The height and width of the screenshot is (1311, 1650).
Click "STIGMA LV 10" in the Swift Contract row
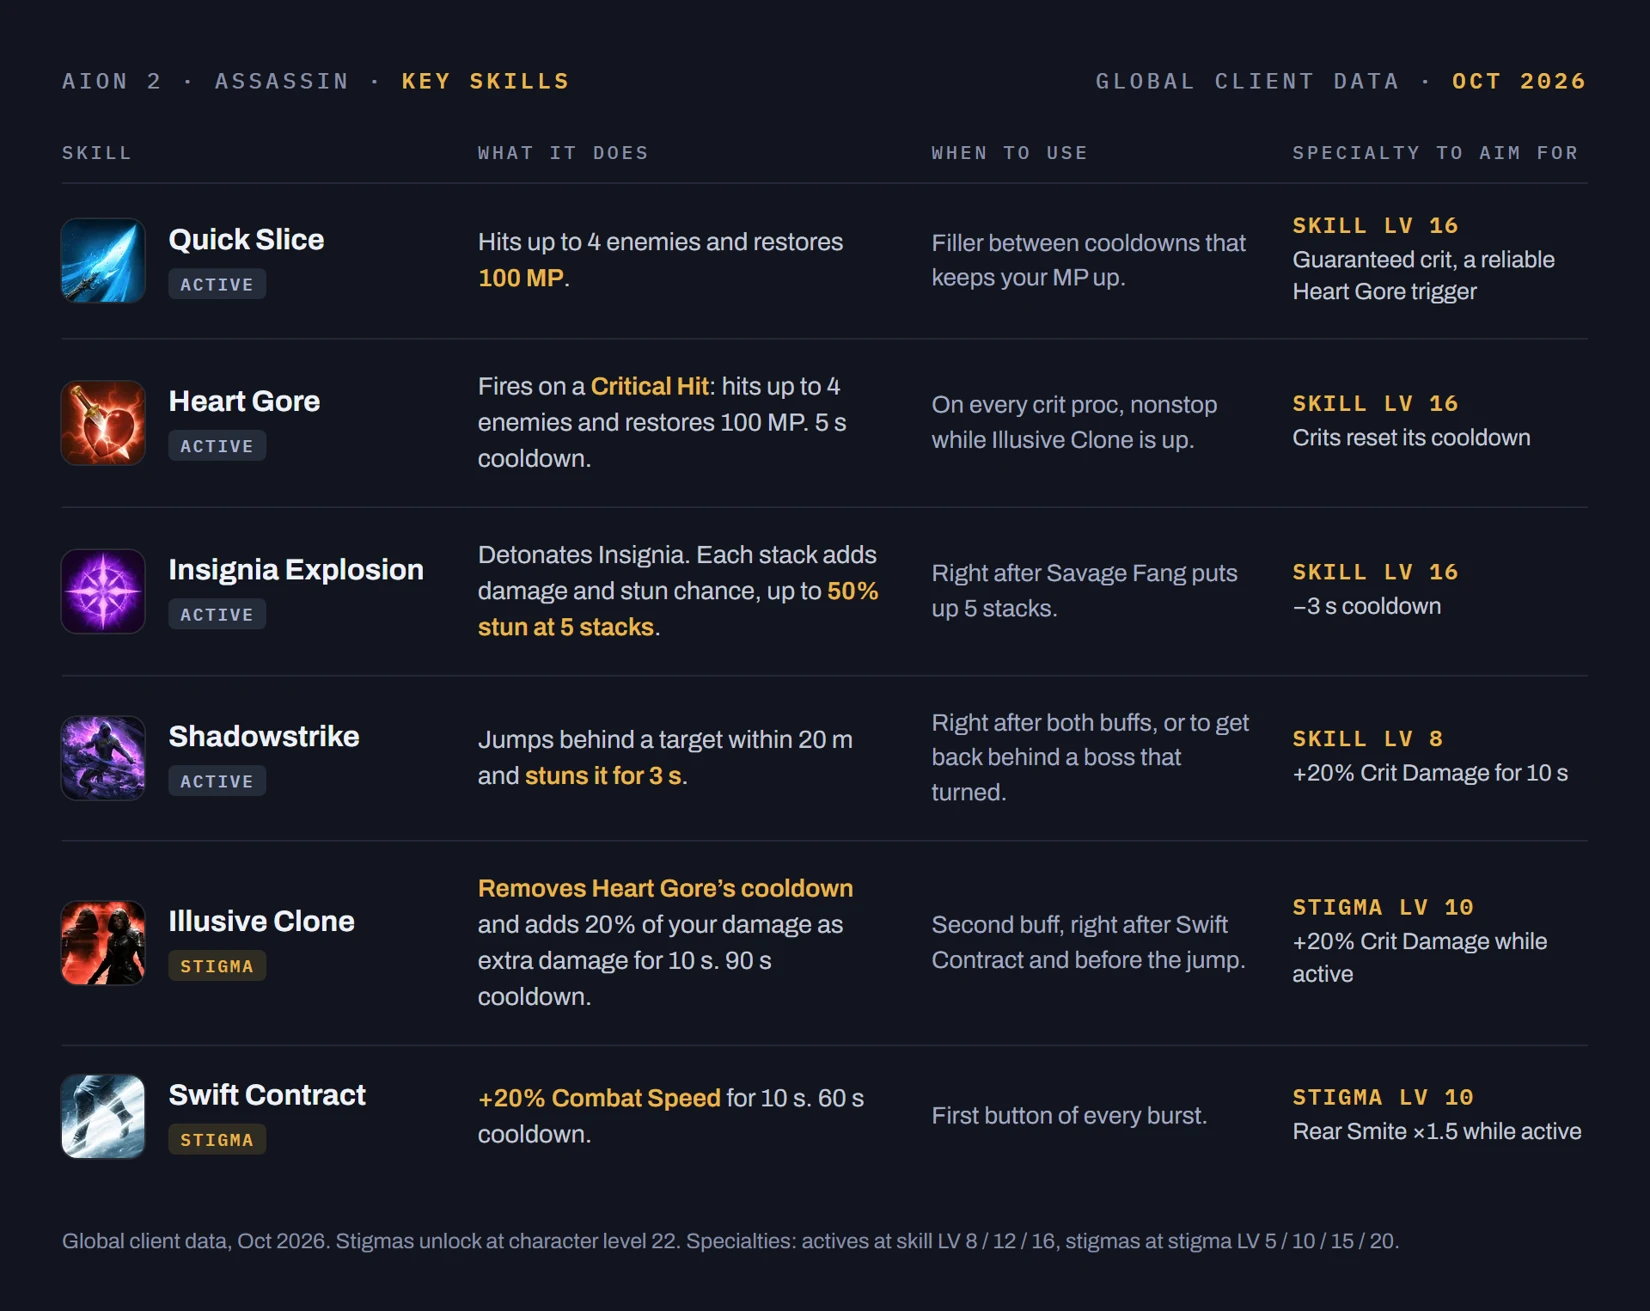point(1383,1098)
